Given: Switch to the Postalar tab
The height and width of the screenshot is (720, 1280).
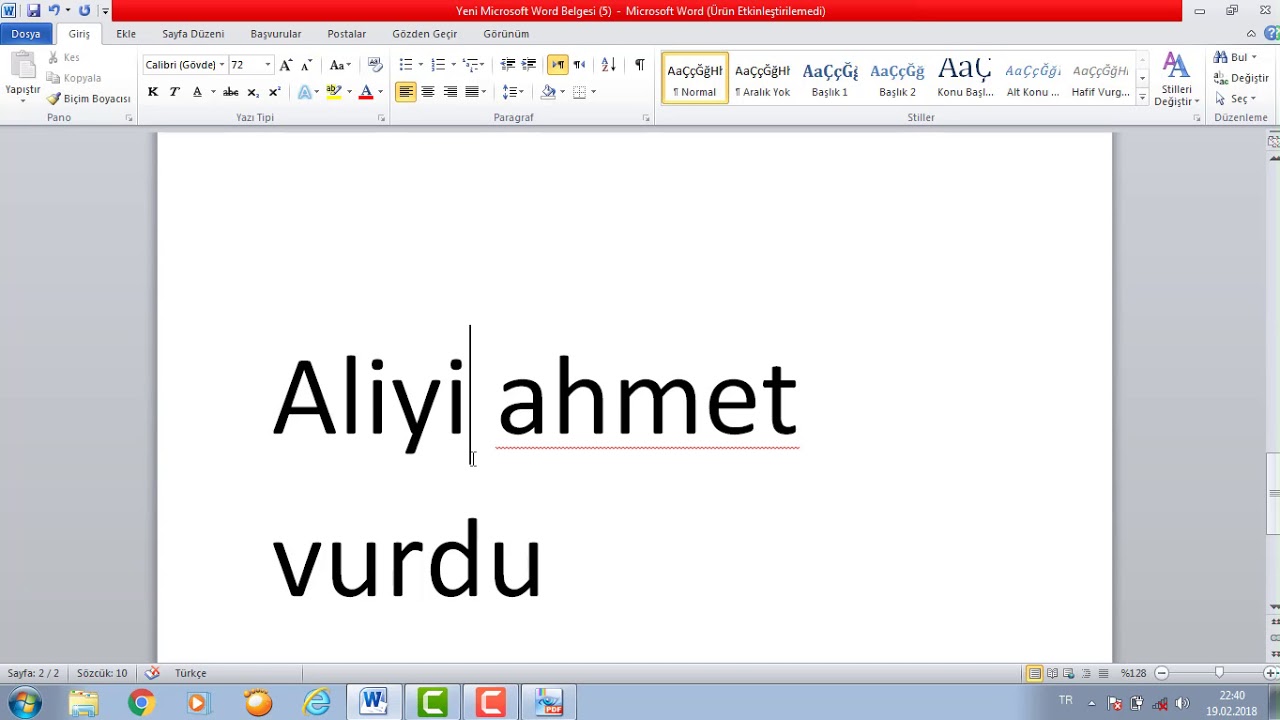Looking at the screenshot, I should point(347,34).
